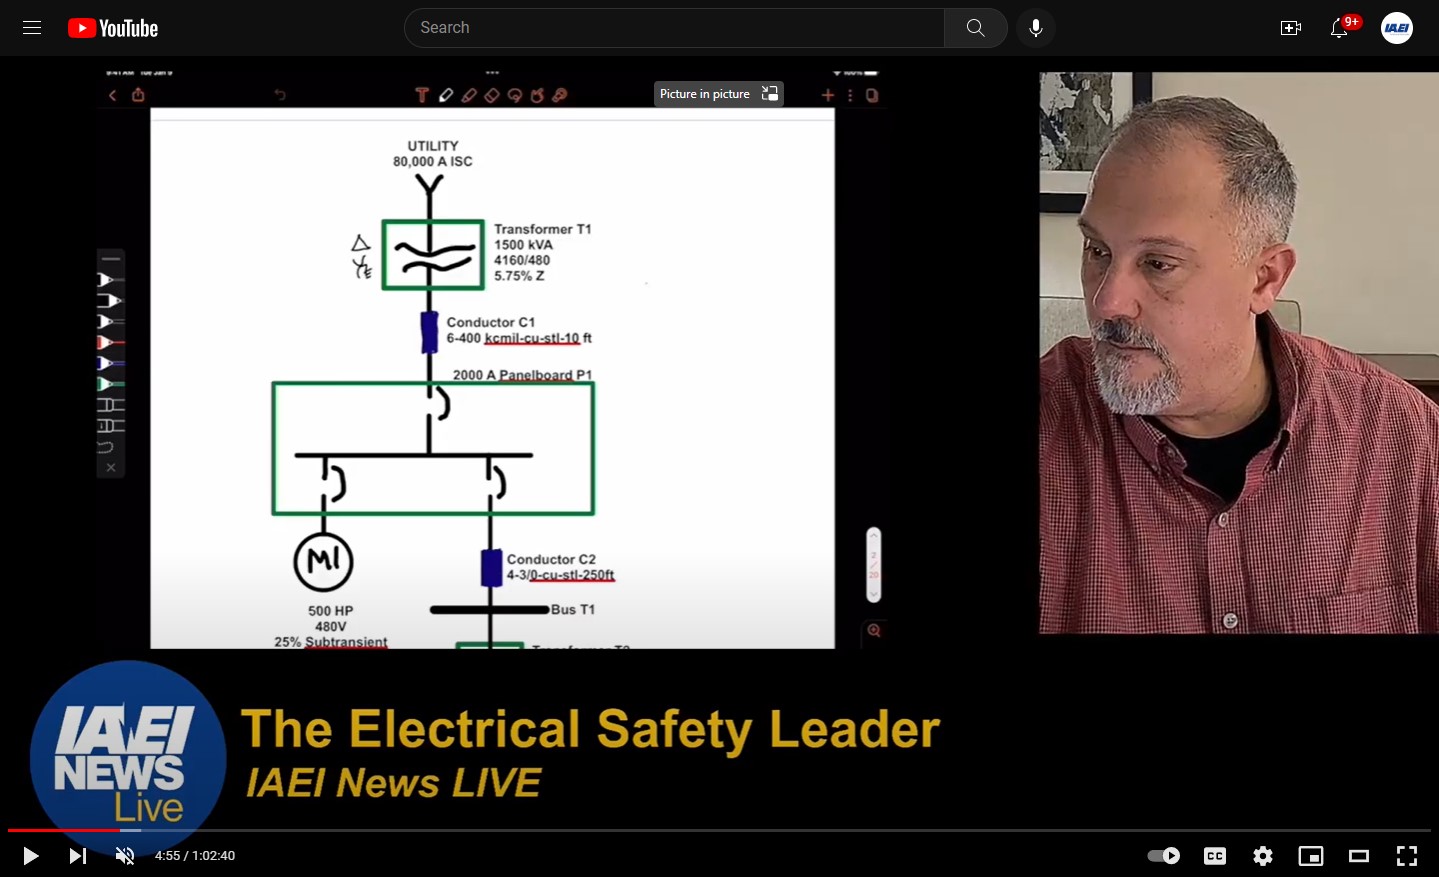Unmute the video audio
Viewport: 1439px width, 877px height.
(124, 855)
